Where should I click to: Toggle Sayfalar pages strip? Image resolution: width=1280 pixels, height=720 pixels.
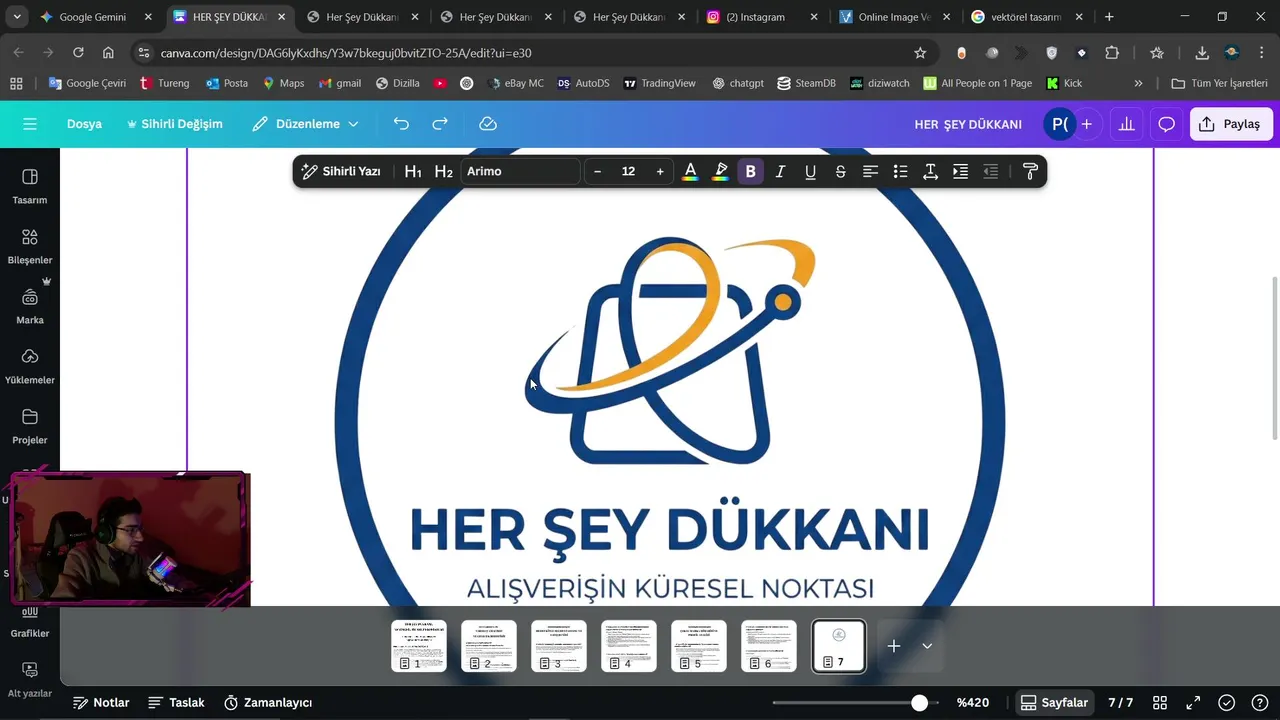point(1054,703)
